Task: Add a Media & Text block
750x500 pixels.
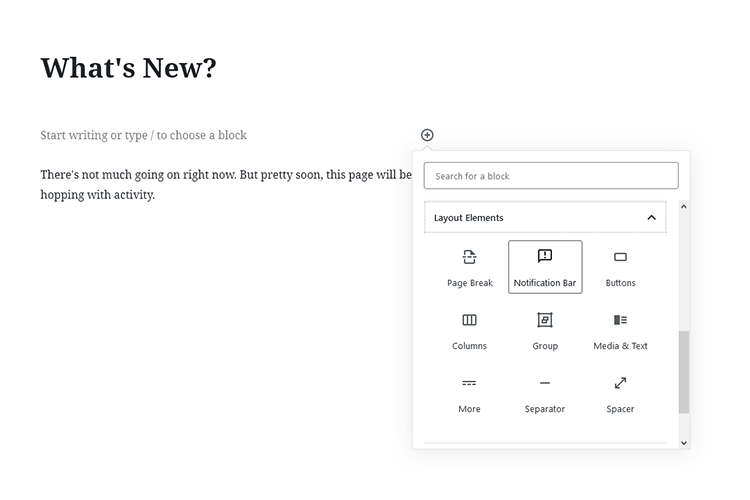Action: (x=620, y=330)
